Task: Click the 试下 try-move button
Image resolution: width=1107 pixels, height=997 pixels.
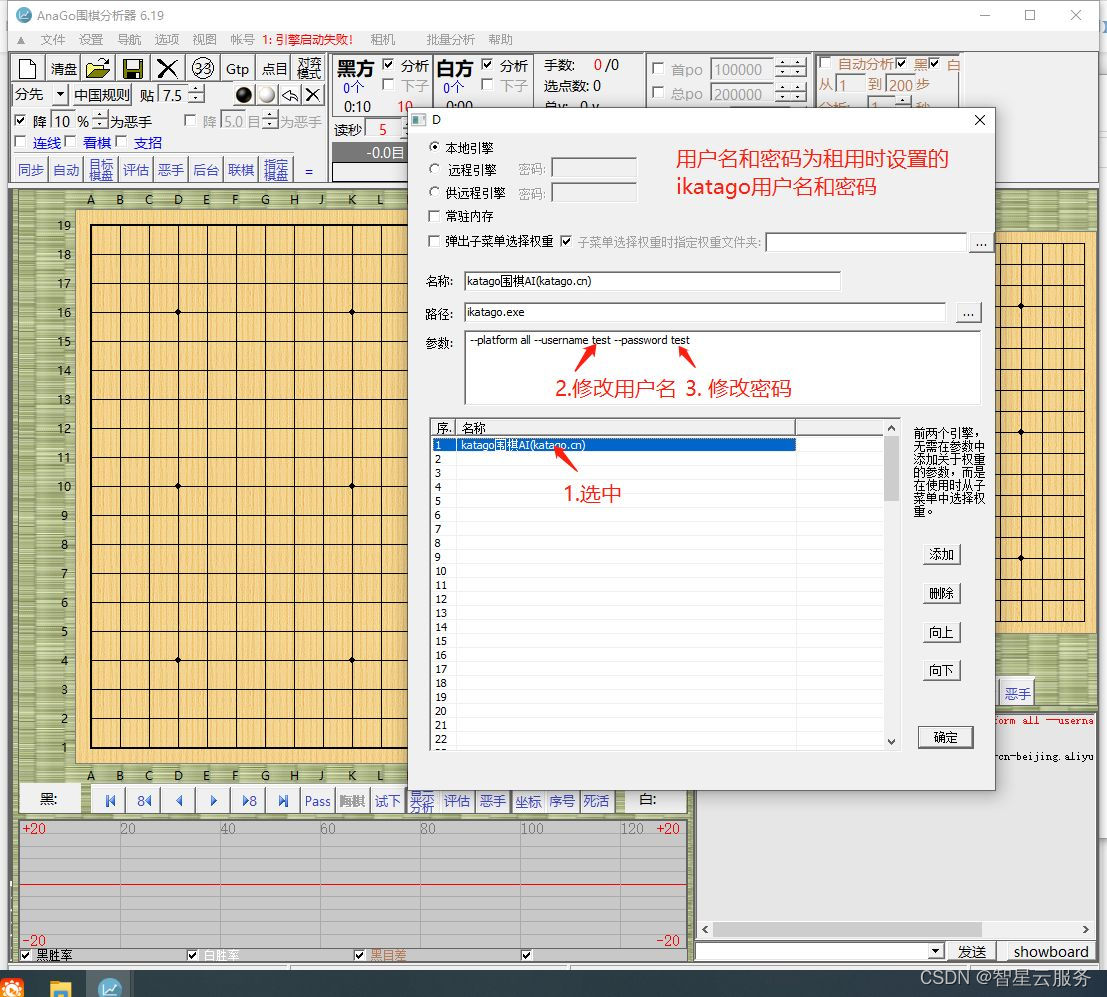Action: [387, 801]
